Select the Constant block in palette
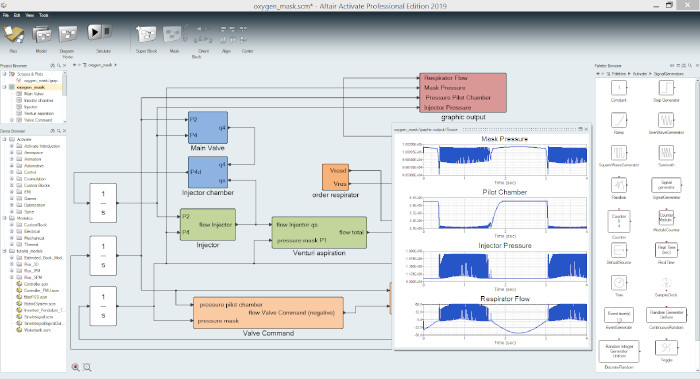The width and height of the screenshot is (700, 379). tap(619, 87)
